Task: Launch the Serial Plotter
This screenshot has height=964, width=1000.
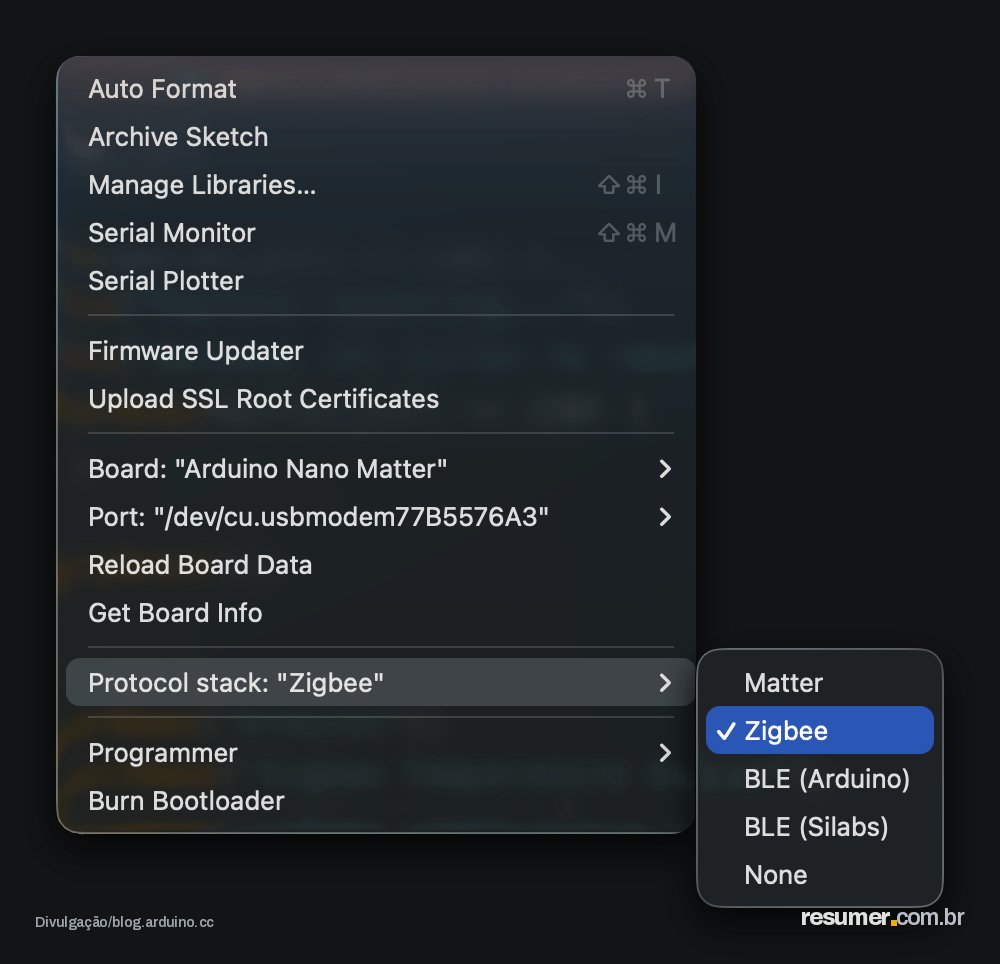Action: 380,281
